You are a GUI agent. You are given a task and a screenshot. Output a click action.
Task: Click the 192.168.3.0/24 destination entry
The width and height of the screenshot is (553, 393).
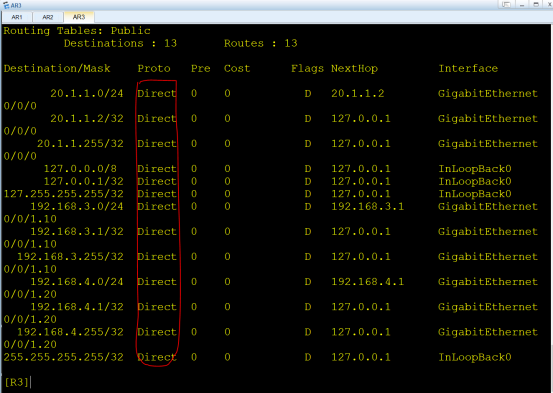click(77, 206)
